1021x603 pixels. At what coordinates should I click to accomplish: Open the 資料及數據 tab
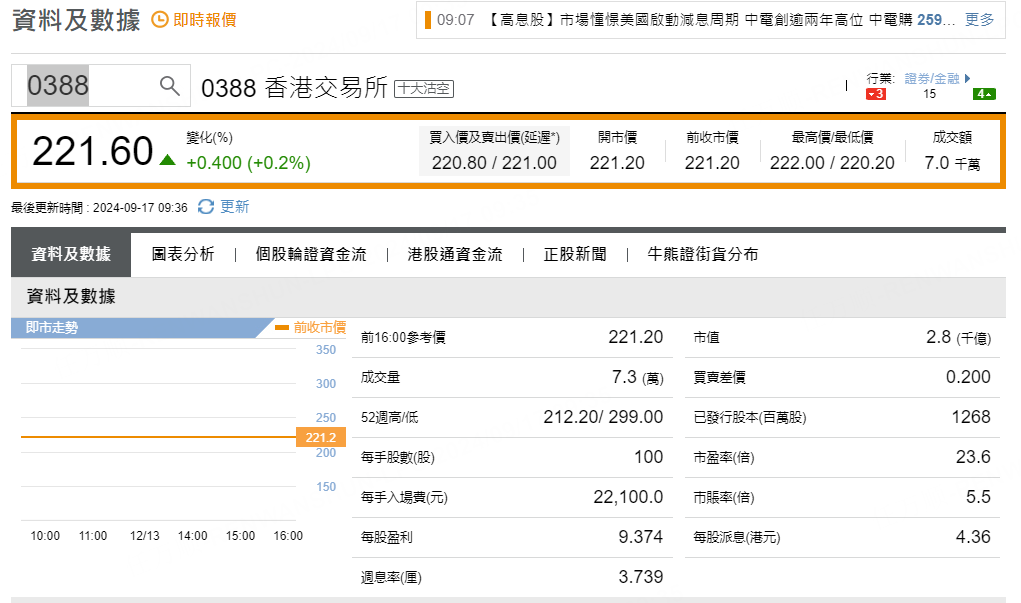tap(71, 254)
